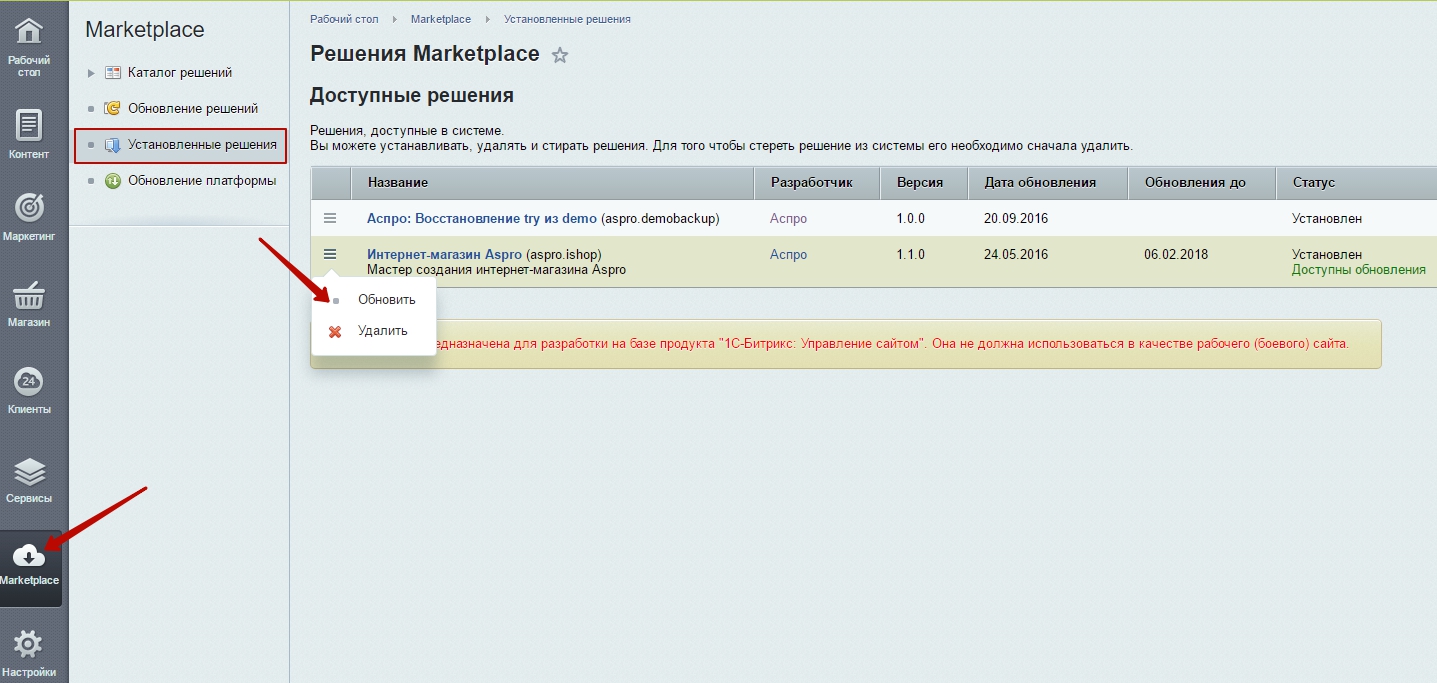Choose Обновить in the context menu
This screenshot has height=683, width=1437.
[386, 300]
